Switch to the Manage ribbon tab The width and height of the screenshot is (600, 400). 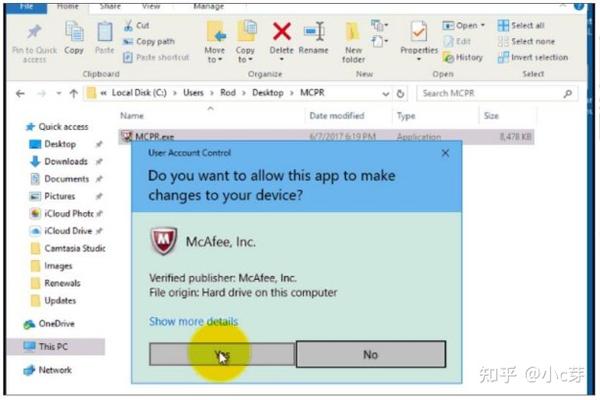tap(208, 7)
